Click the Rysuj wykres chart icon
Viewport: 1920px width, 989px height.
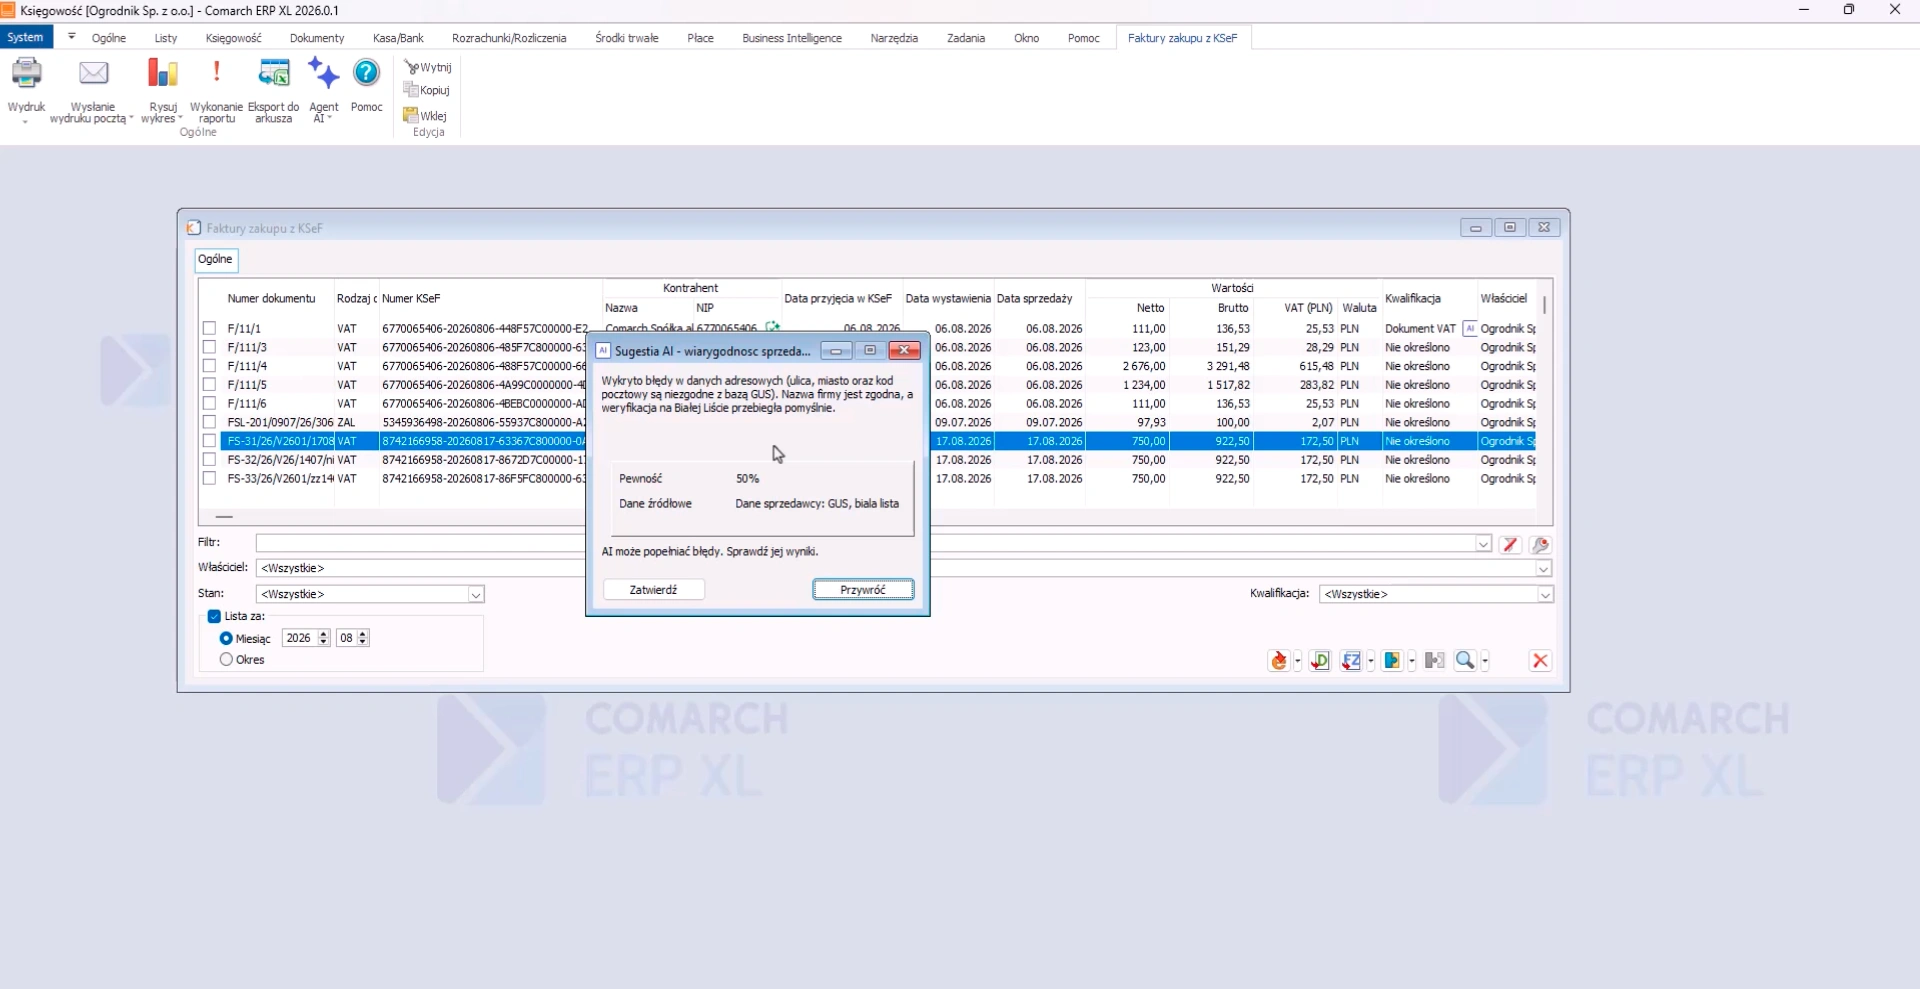tap(162, 74)
